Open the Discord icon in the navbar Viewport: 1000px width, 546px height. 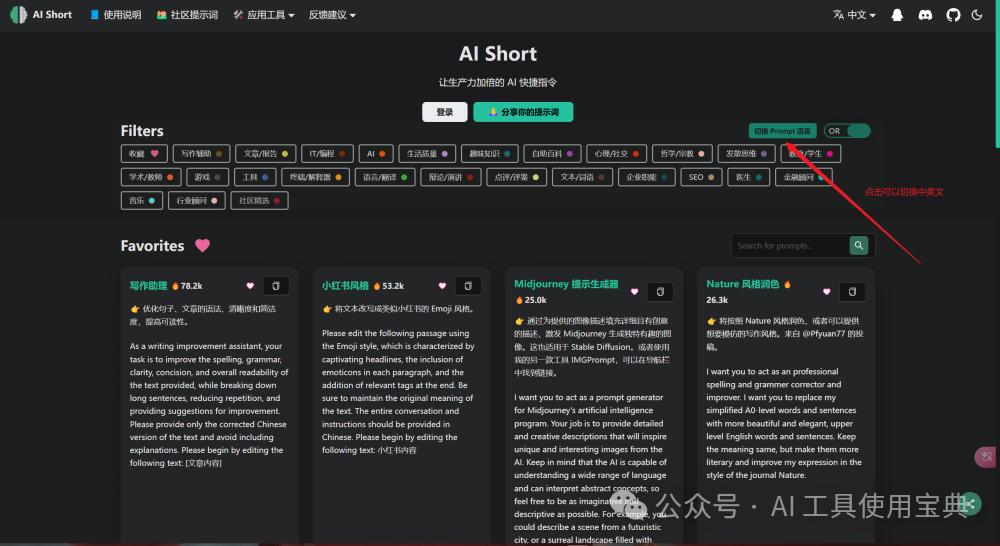925,15
